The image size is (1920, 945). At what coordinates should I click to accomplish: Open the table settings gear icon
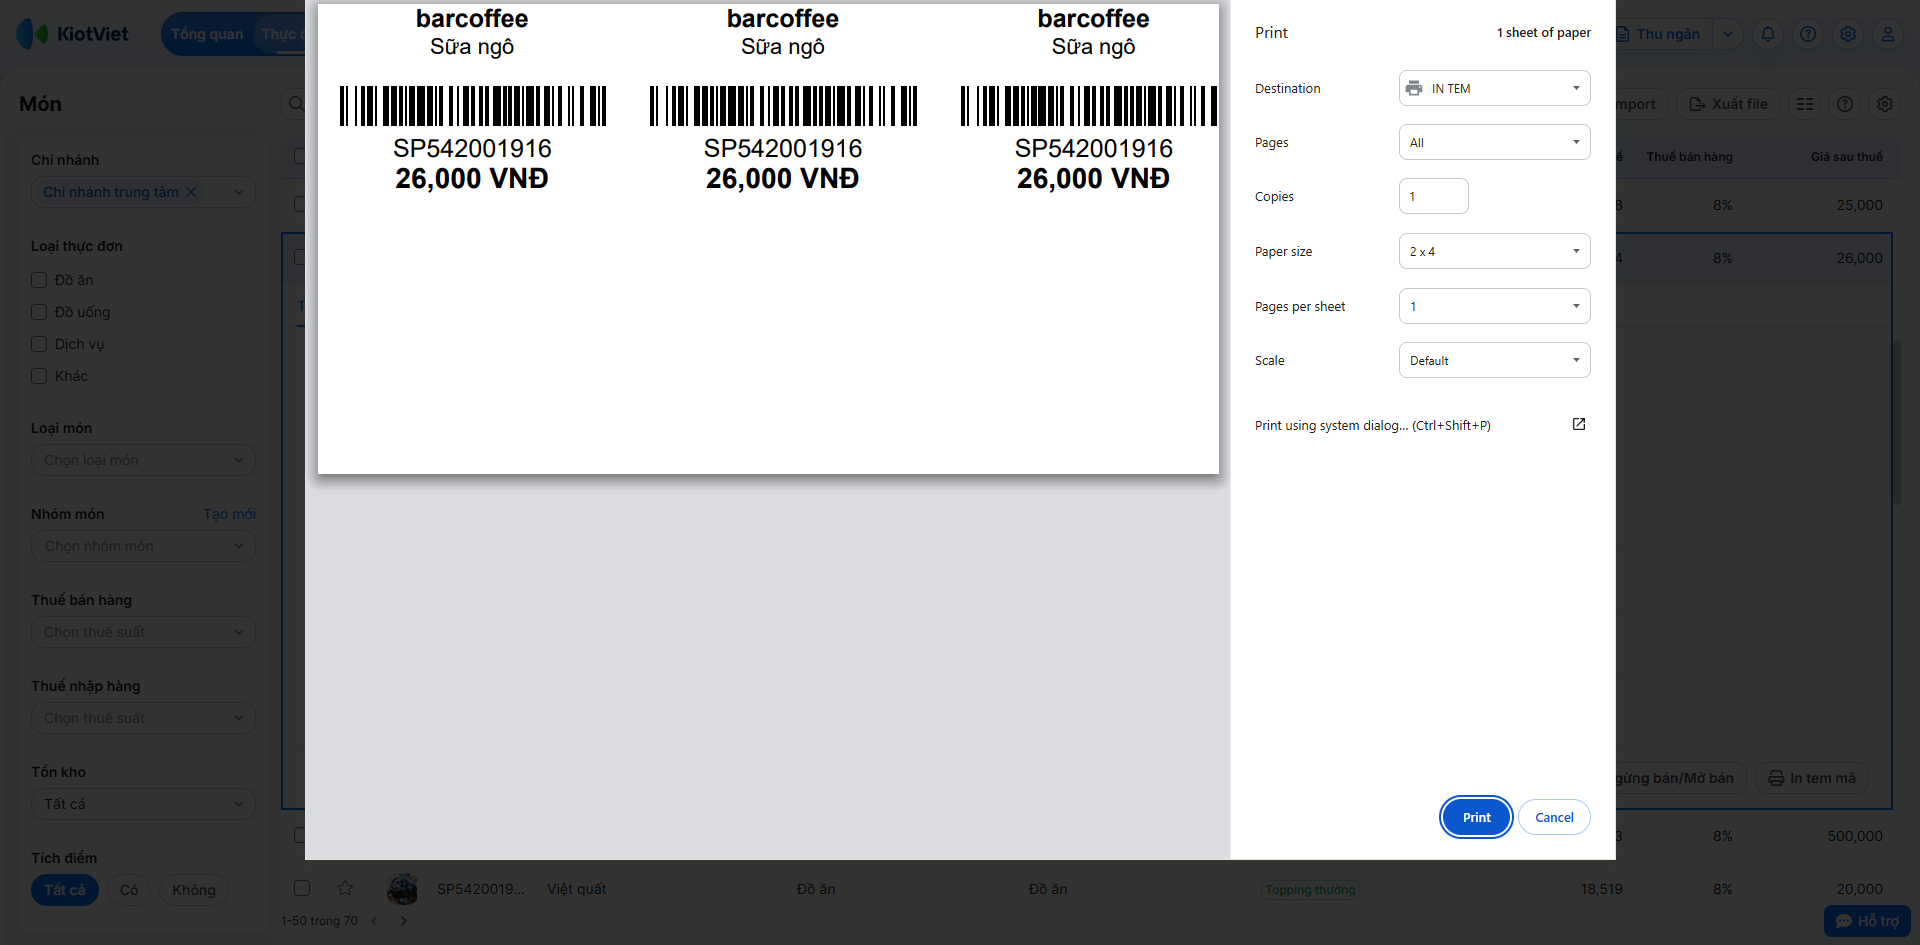coord(1885,104)
